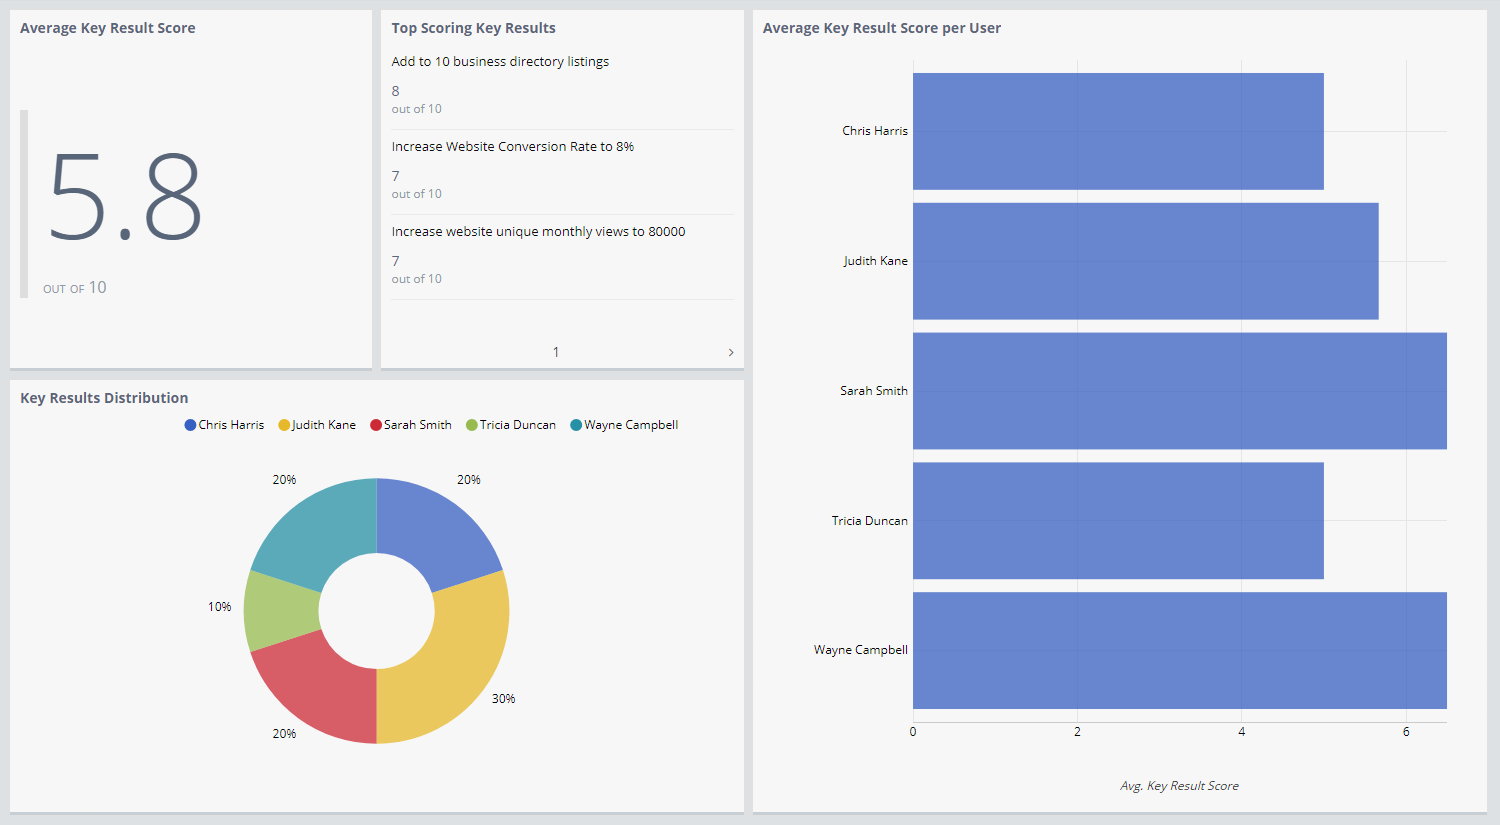Open 'Increase website unique monthly views' result
1500x825 pixels.
coord(538,232)
